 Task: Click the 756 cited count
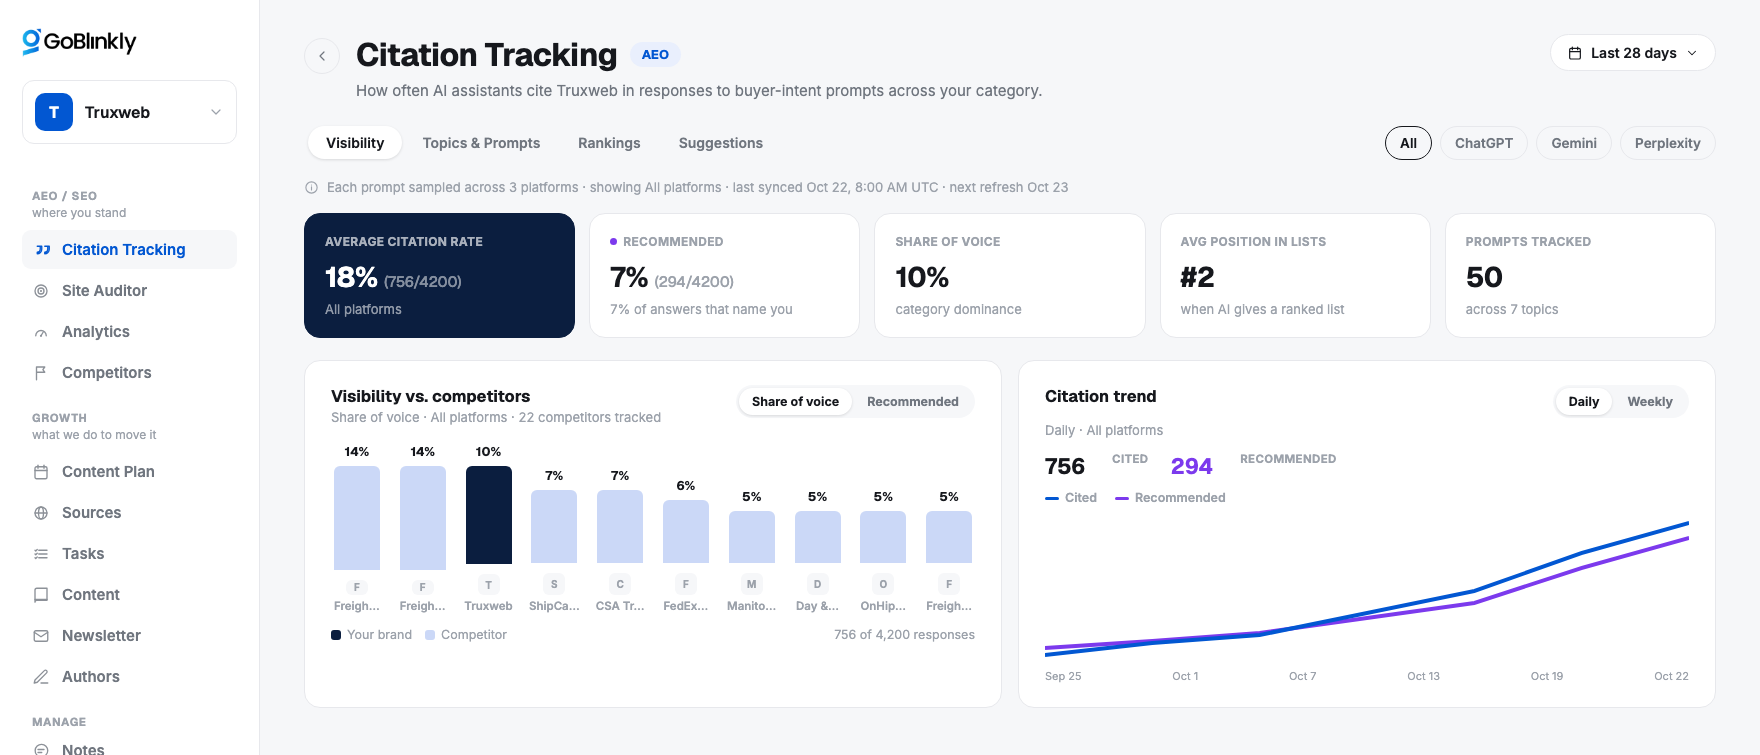1064,467
